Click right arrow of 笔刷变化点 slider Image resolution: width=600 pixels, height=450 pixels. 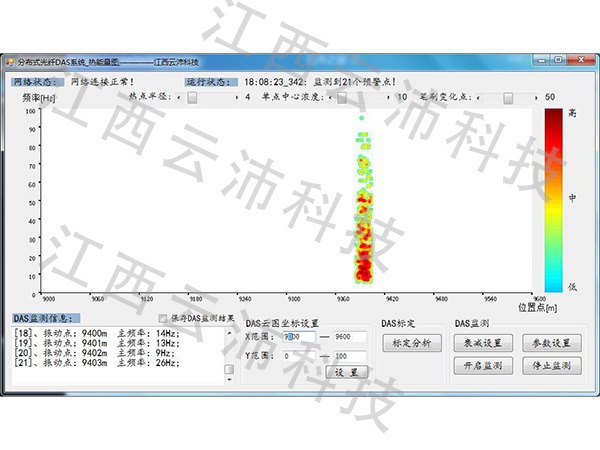[x=536, y=98]
